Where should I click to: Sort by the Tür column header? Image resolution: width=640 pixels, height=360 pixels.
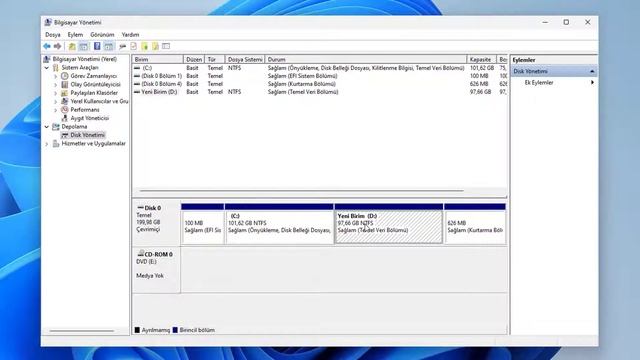pyautogui.click(x=215, y=60)
